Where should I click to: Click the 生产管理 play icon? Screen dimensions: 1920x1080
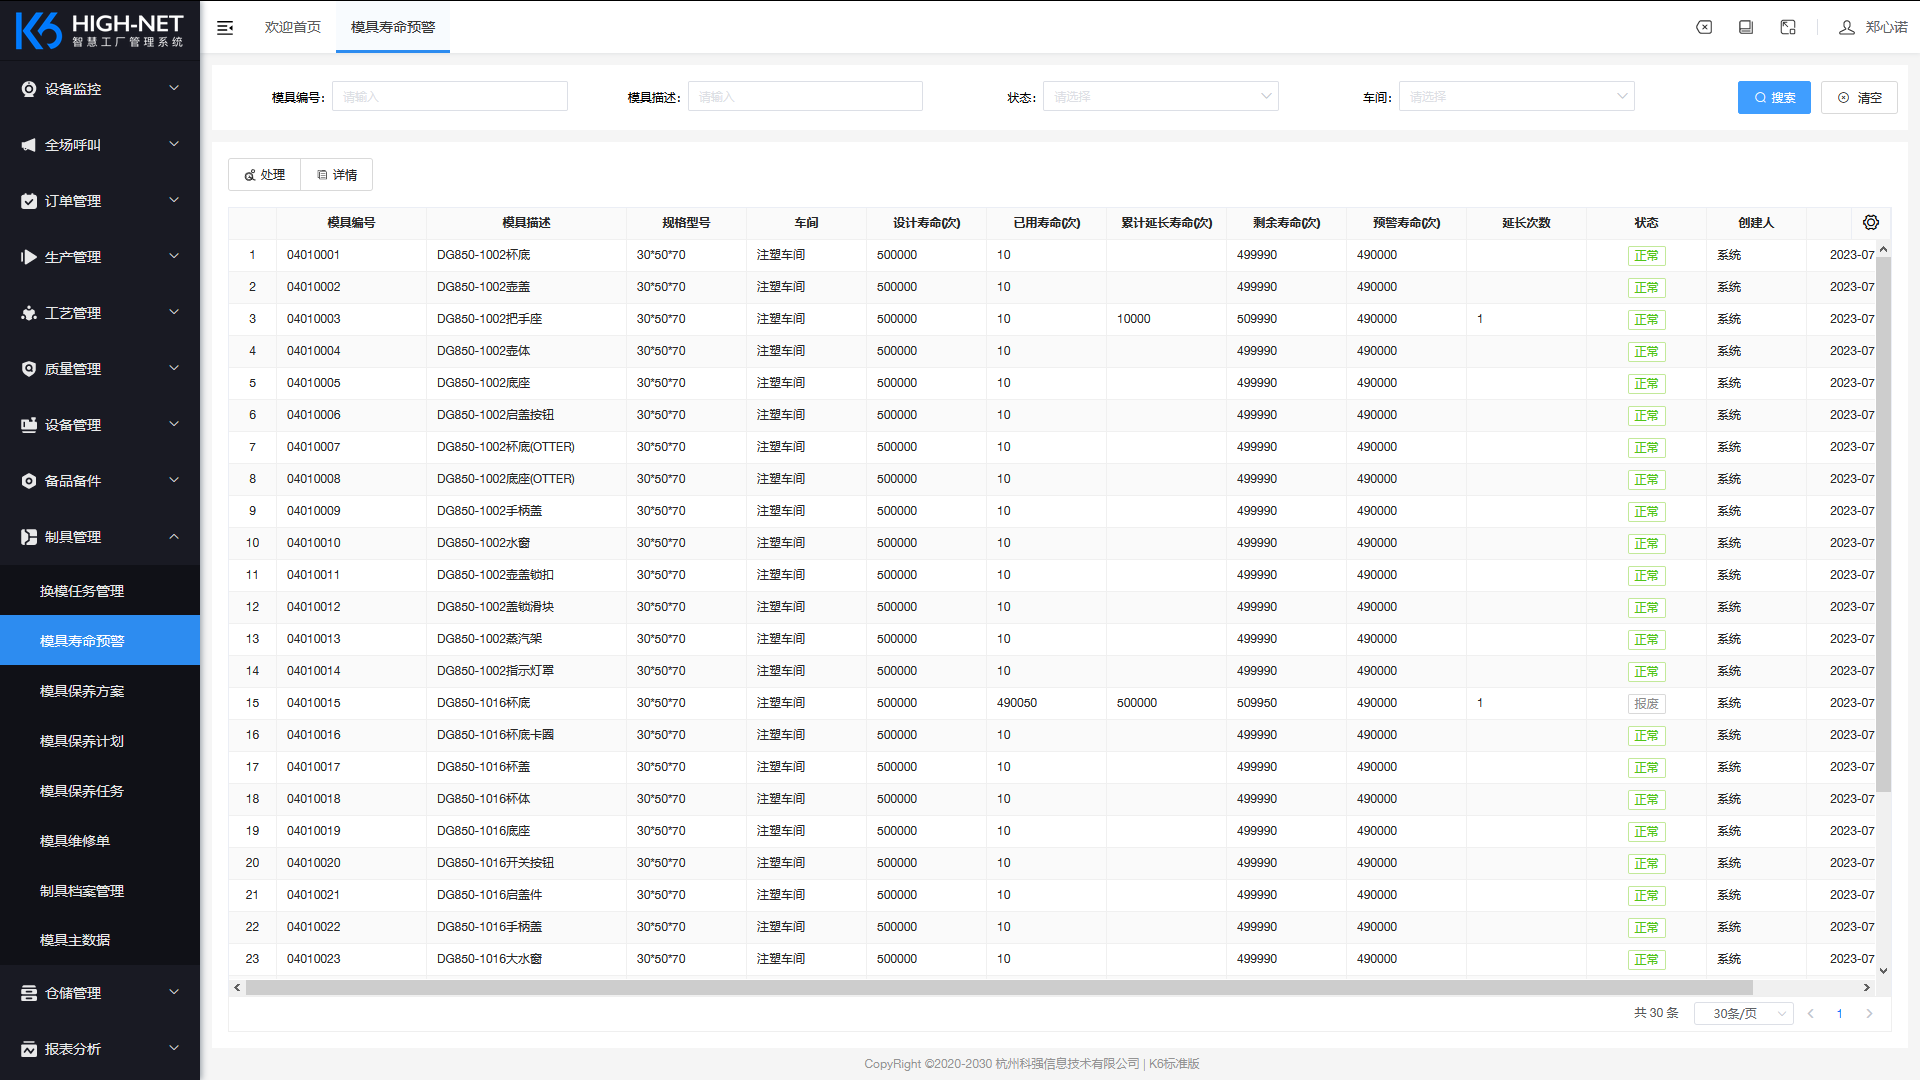pyautogui.click(x=29, y=257)
